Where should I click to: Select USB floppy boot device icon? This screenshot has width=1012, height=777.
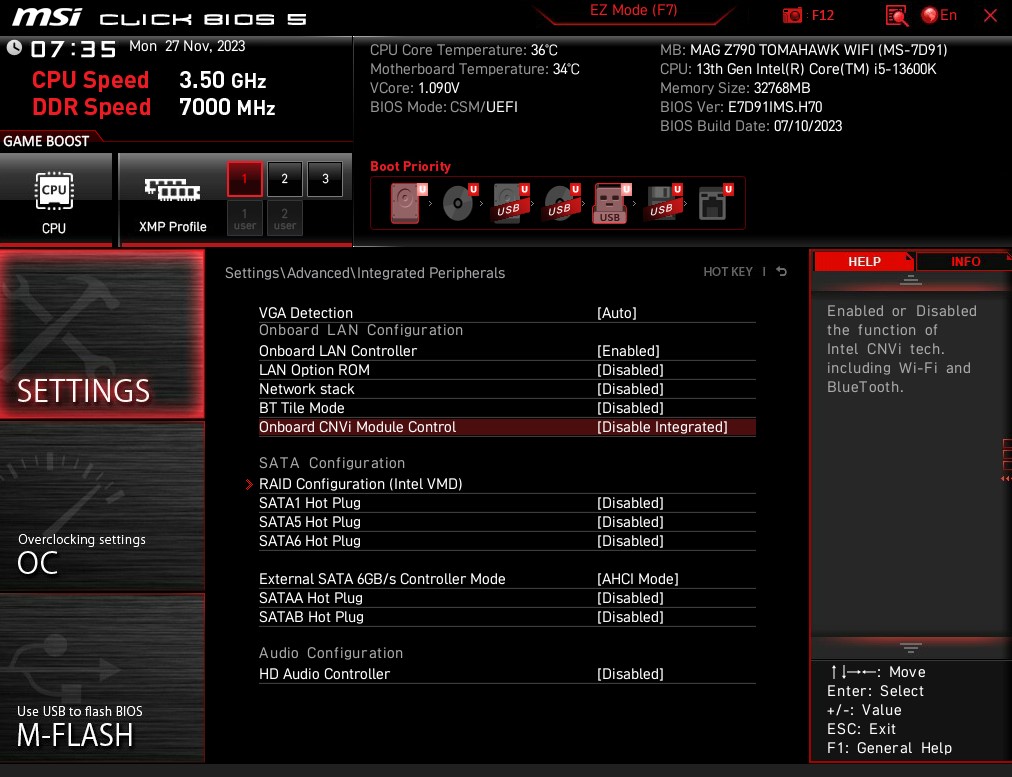tap(663, 203)
